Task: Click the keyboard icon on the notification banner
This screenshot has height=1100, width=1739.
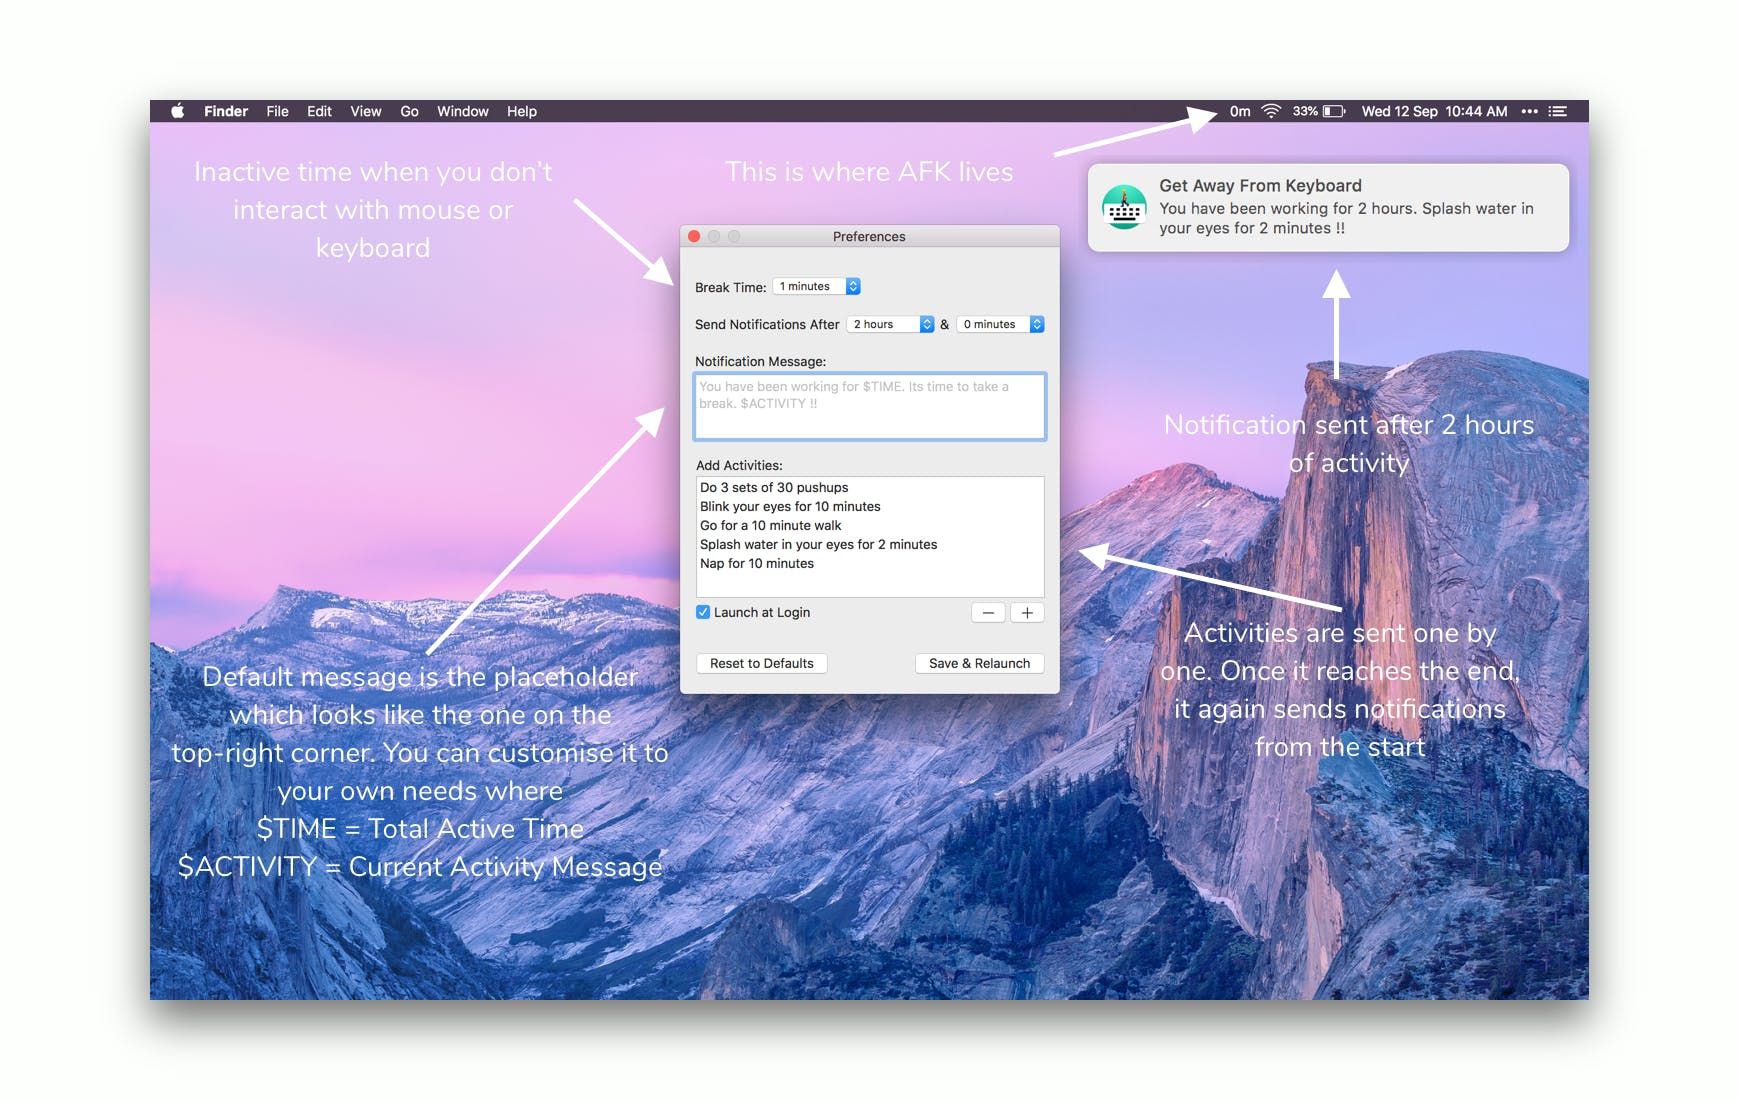Action: 1124,208
